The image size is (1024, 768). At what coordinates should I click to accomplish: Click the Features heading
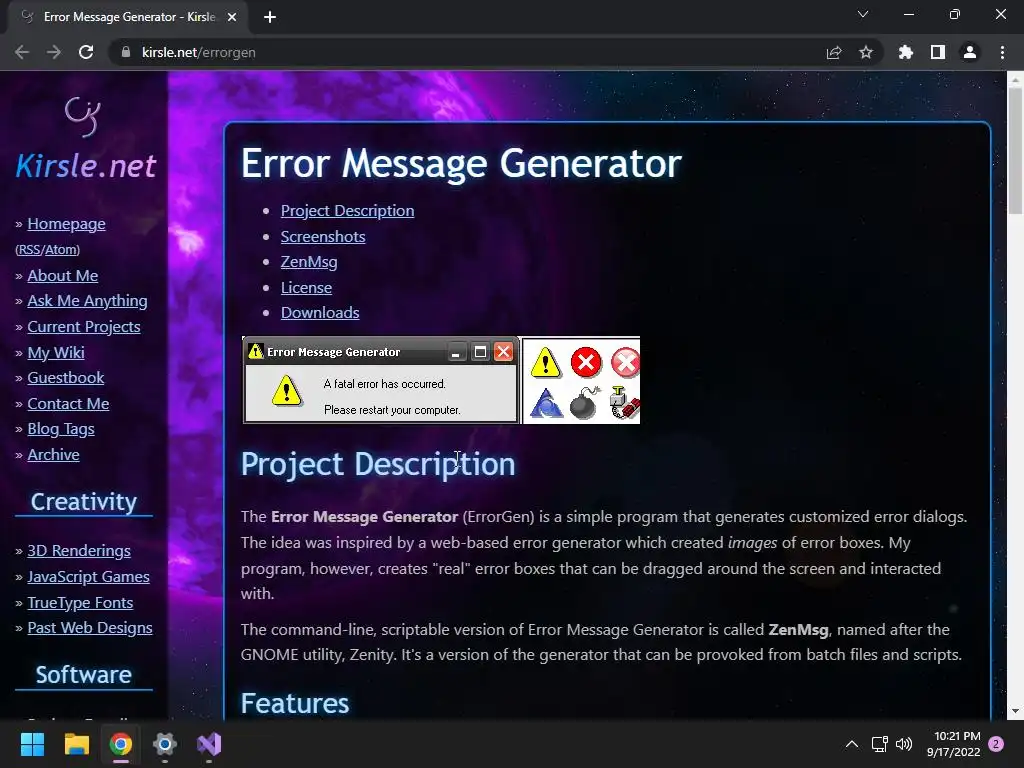295,704
